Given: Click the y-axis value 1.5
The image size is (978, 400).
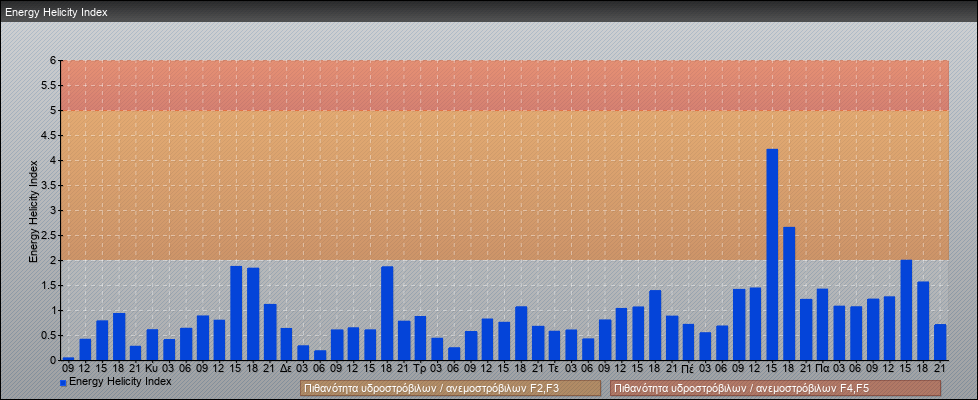Looking at the screenshot, I should tap(49, 285).
